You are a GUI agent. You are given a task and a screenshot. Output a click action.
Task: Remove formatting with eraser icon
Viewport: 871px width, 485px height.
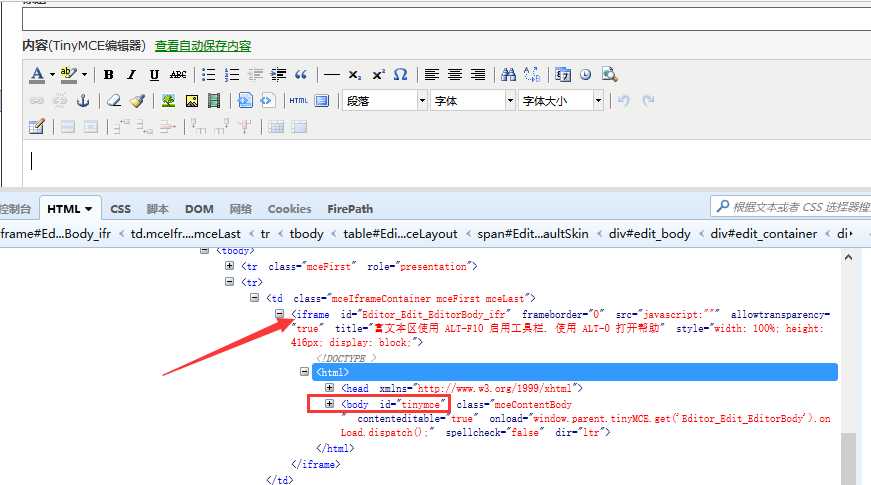click(114, 101)
